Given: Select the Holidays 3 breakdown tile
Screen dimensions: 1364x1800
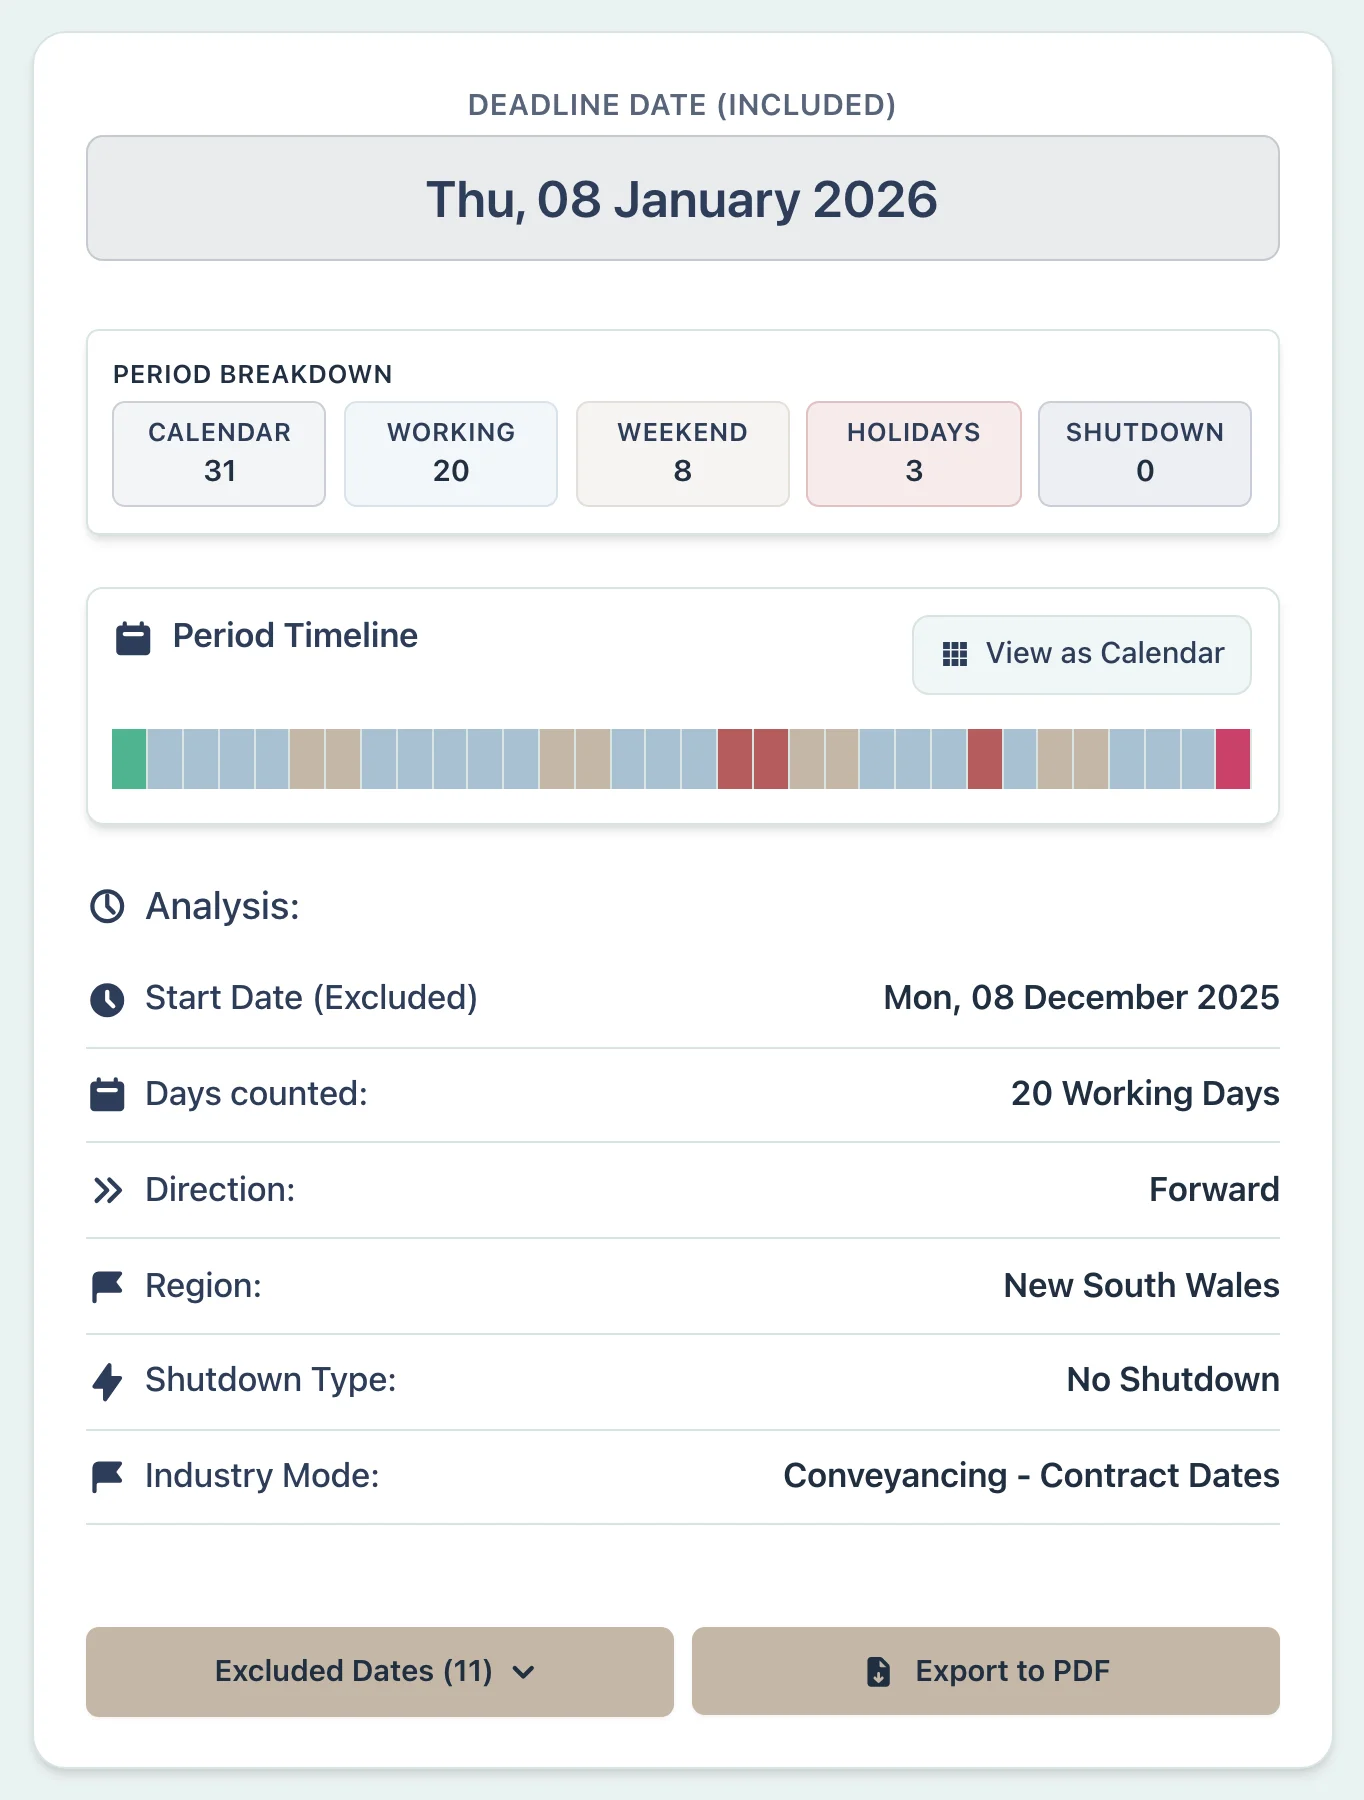Looking at the screenshot, I should 913,453.
